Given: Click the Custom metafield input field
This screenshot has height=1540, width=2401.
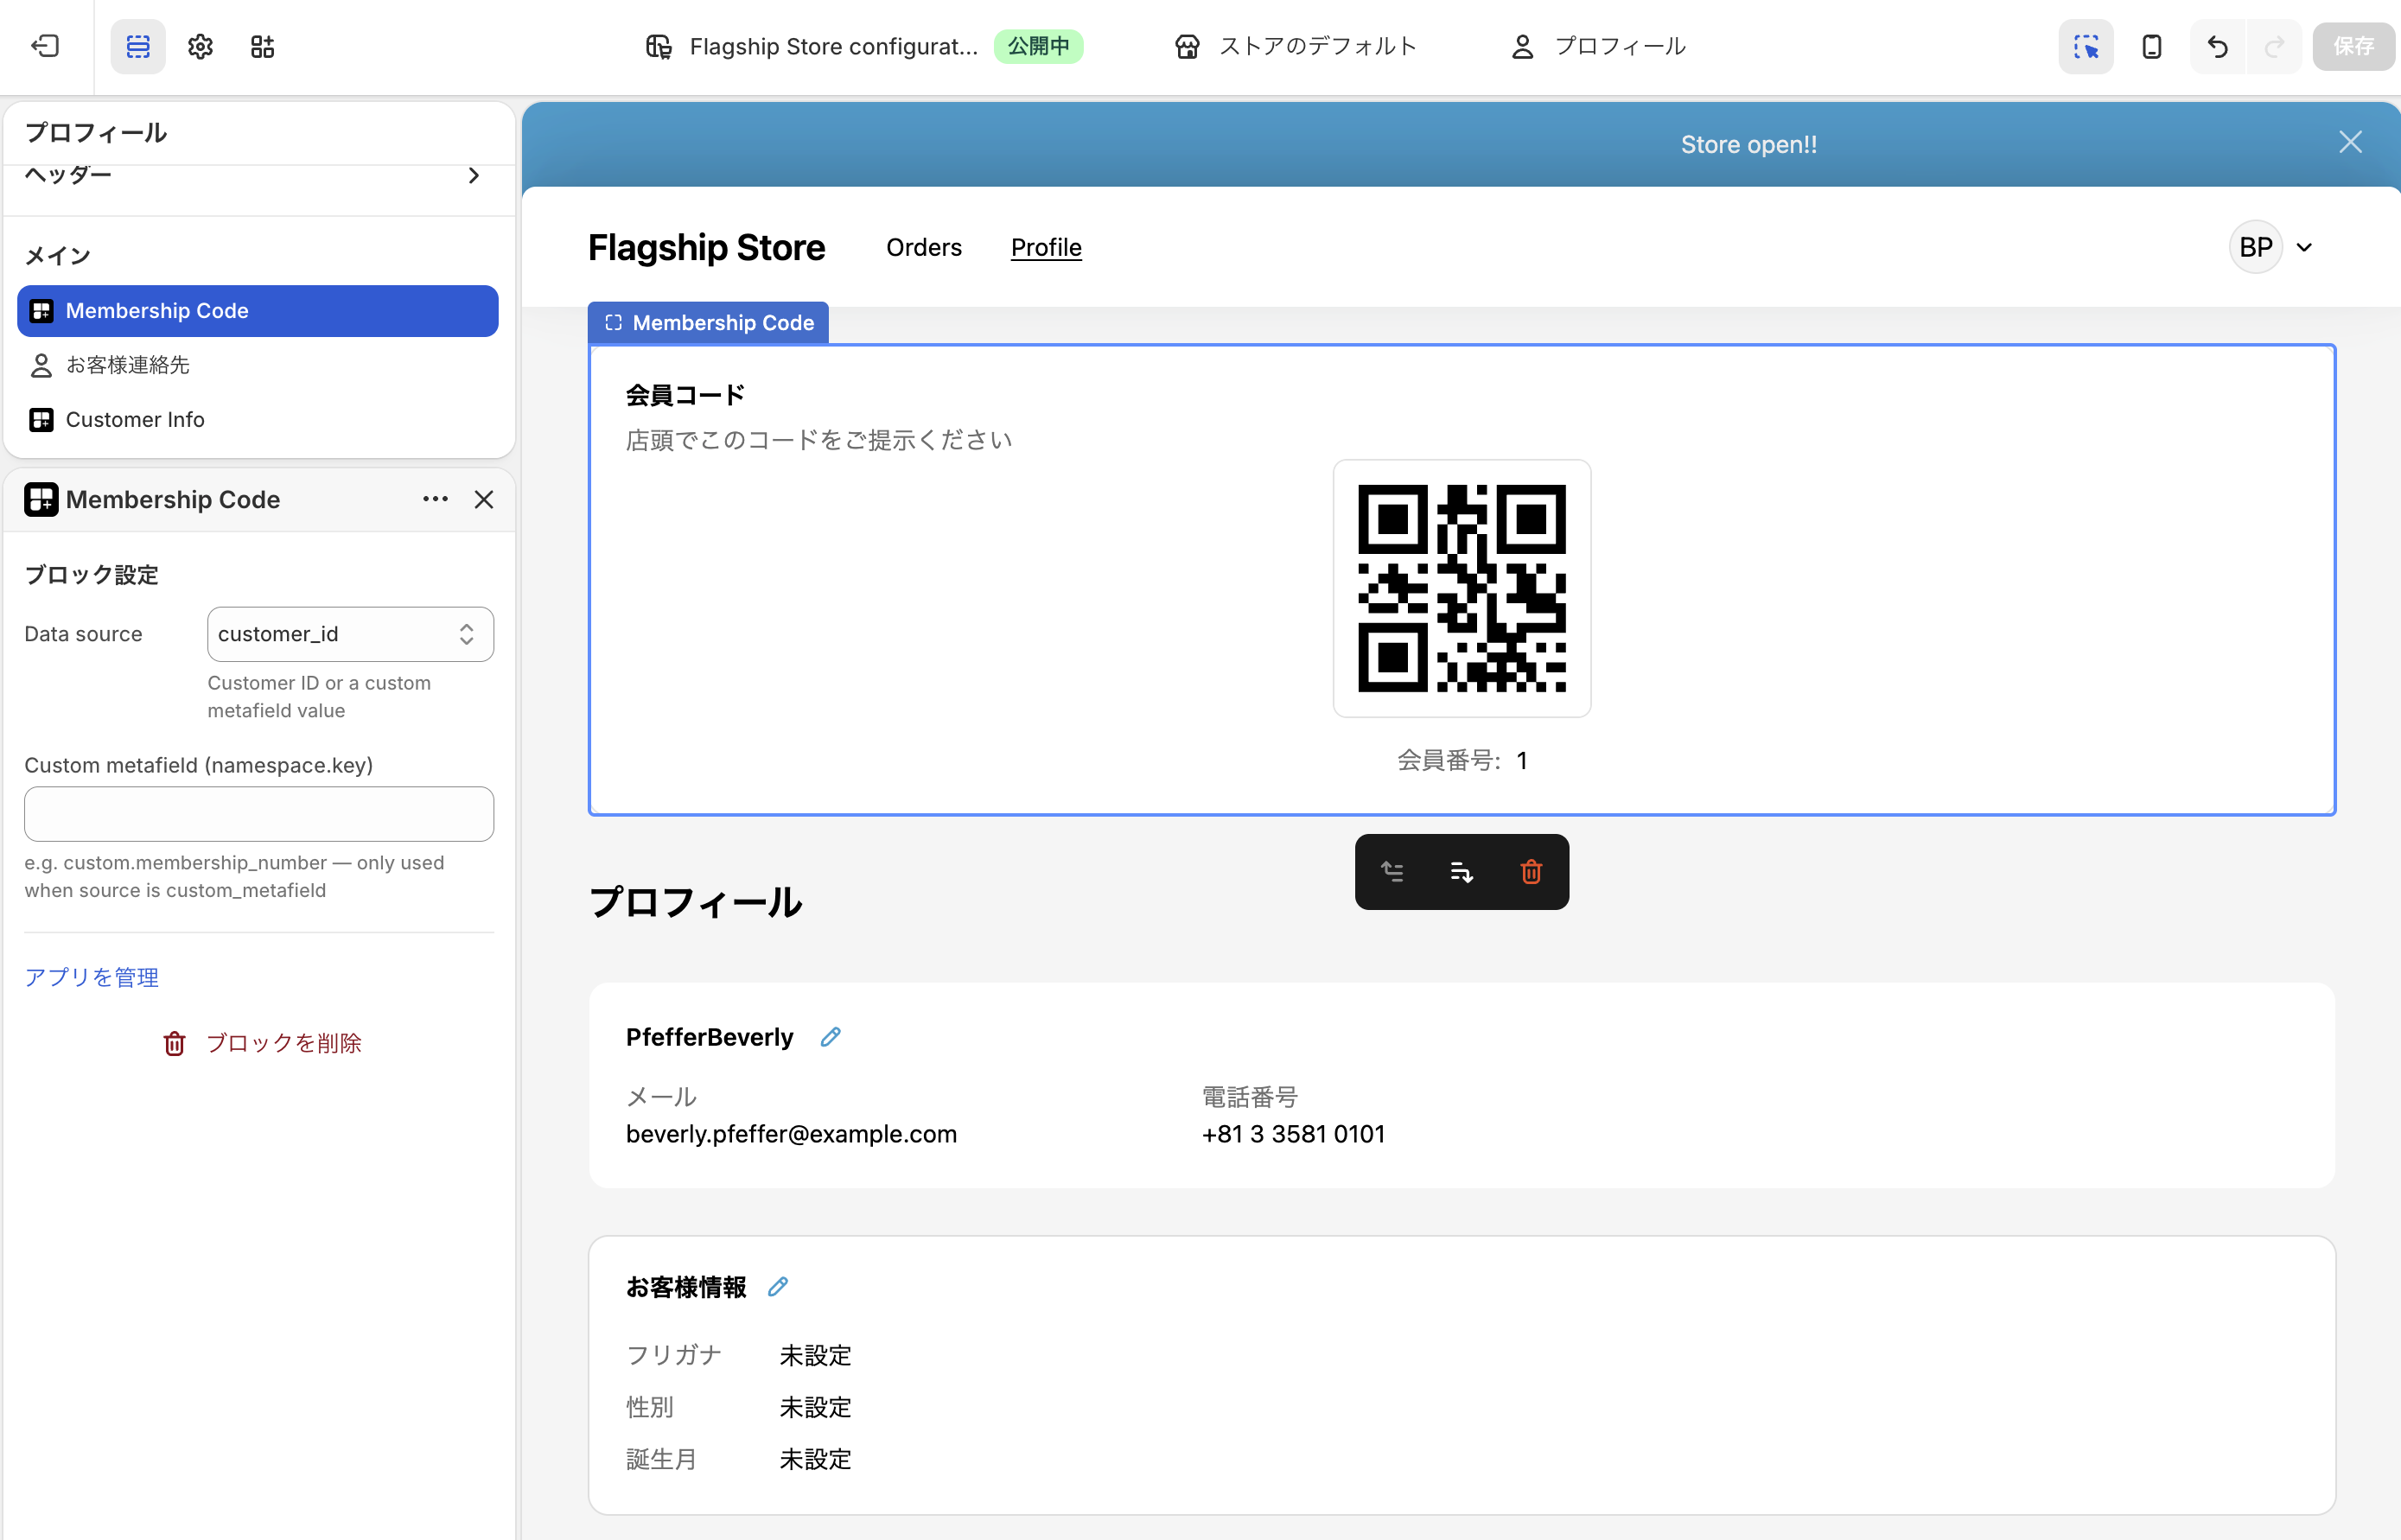Looking at the screenshot, I should click(259, 814).
